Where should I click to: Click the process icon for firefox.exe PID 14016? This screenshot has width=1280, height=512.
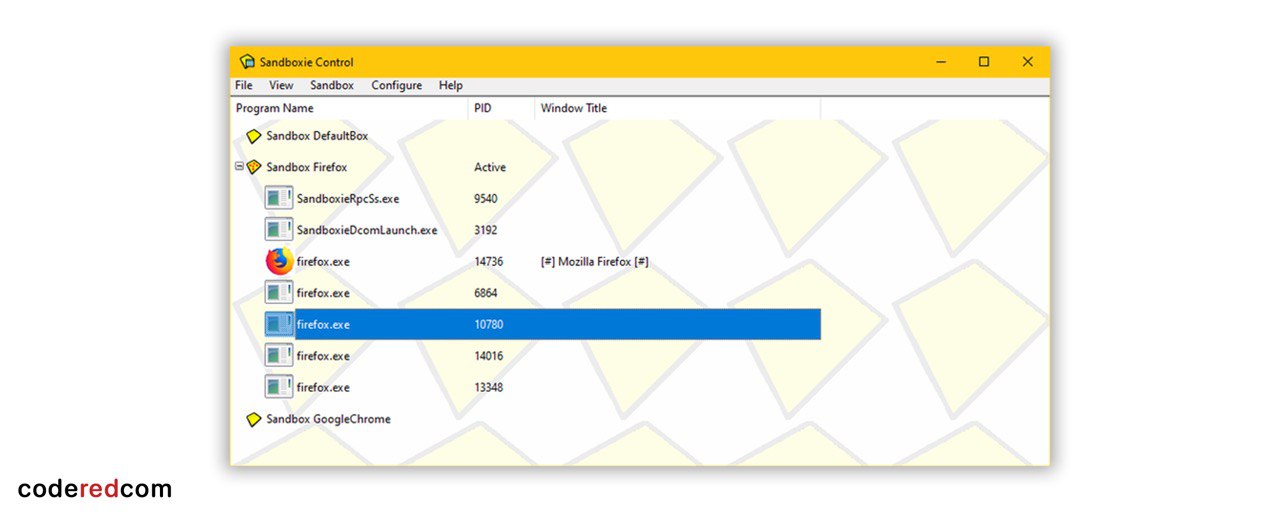click(x=279, y=355)
